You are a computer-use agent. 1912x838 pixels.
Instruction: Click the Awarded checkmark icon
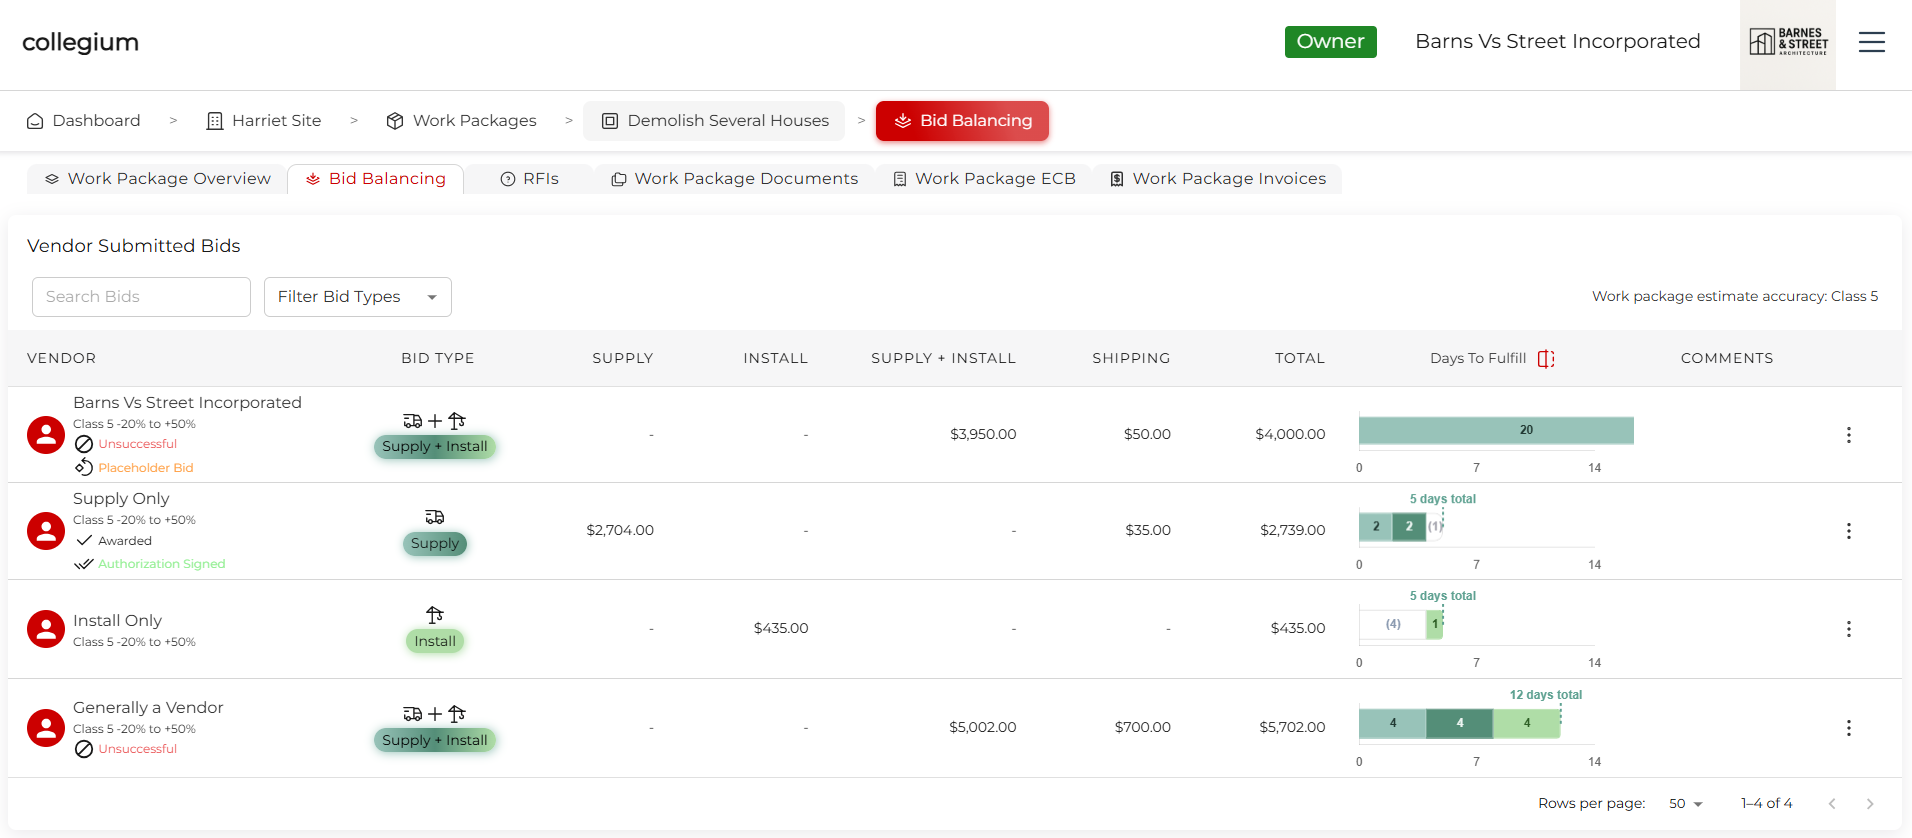[x=84, y=541]
